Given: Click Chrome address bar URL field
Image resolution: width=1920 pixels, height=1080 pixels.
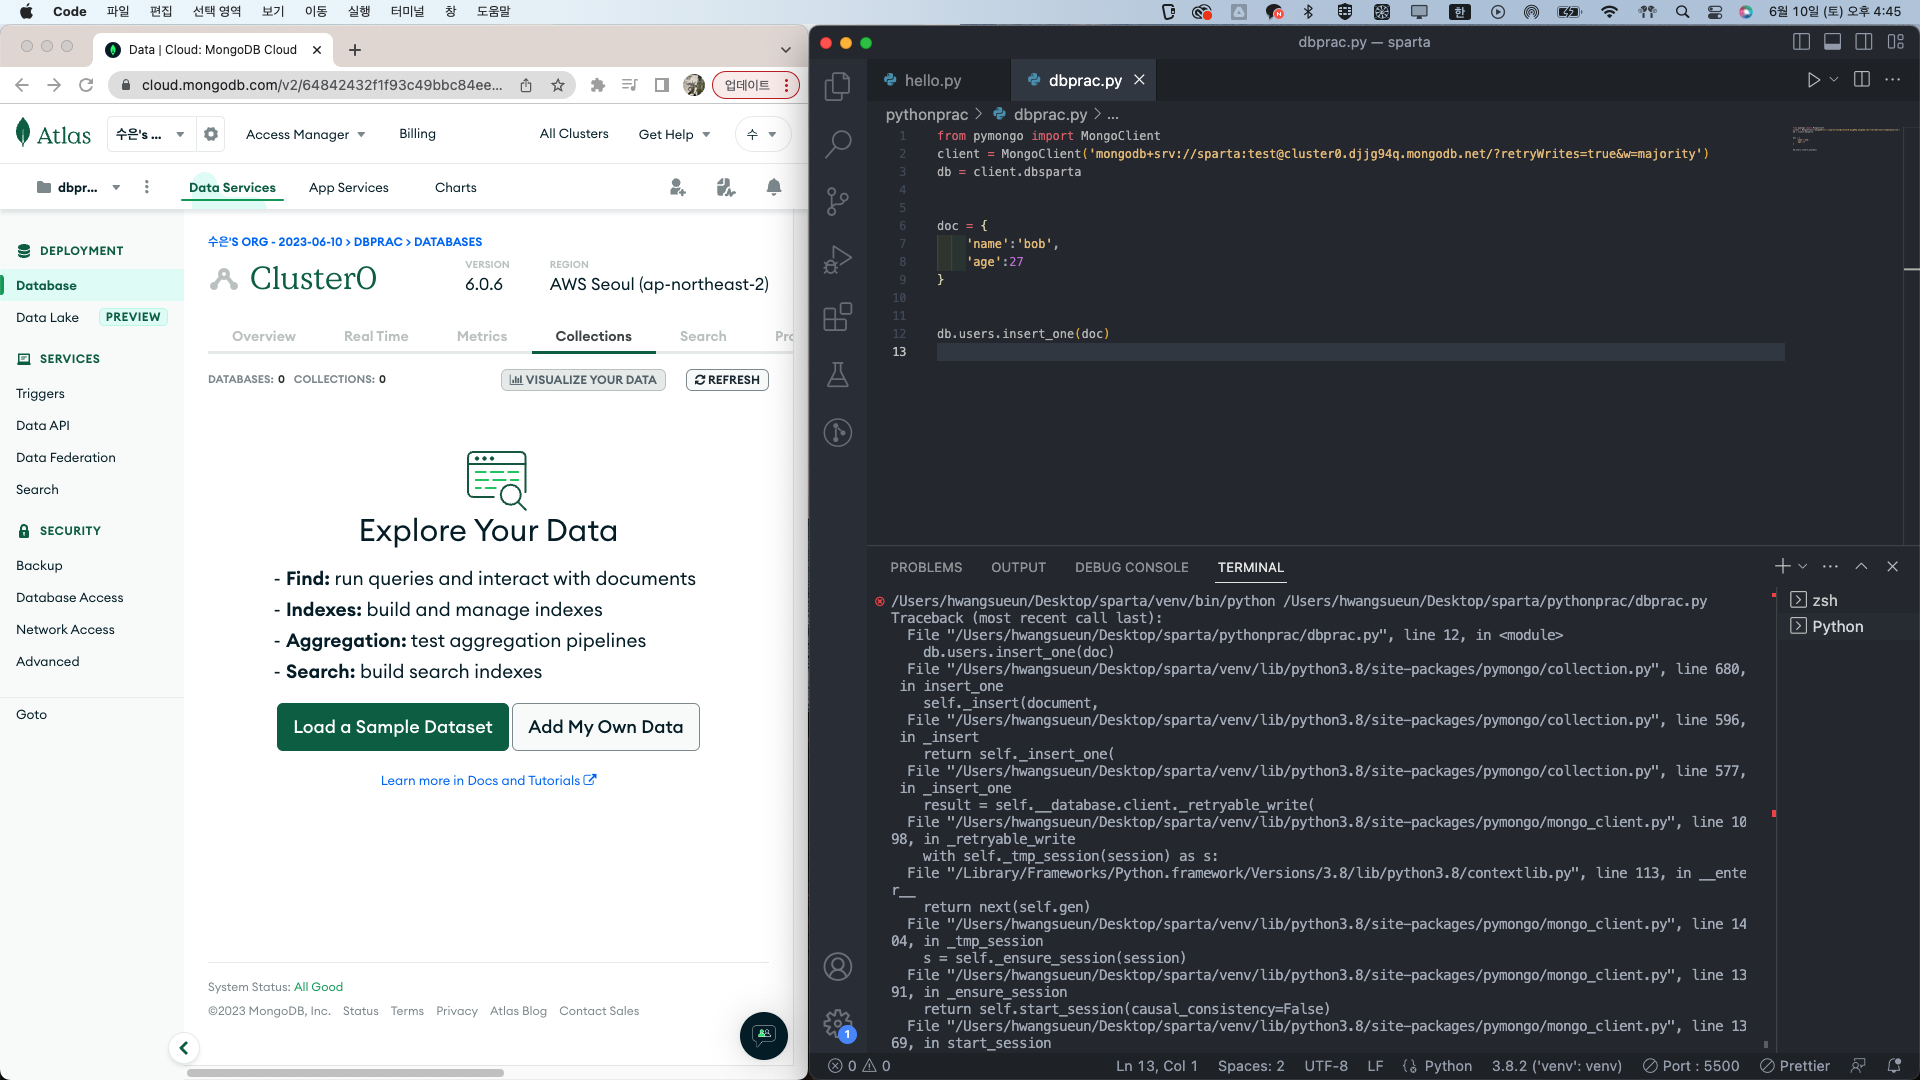Looking at the screenshot, I should (322, 85).
